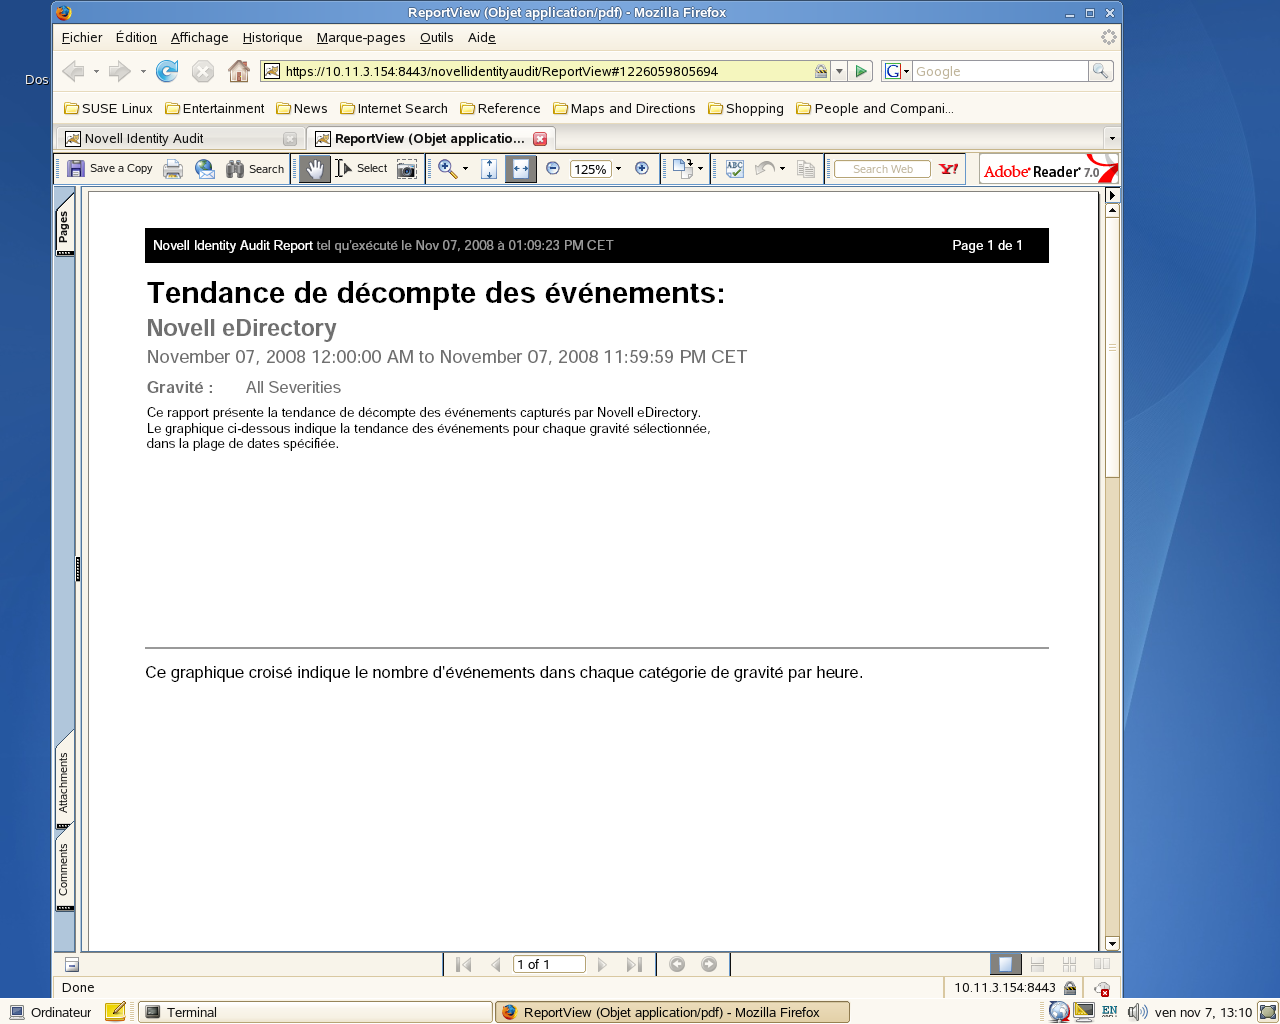This screenshot has height=1024, width=1280.
Task: Open the Maps and Directions bookmark folder
Action: (x=624, y=109)
